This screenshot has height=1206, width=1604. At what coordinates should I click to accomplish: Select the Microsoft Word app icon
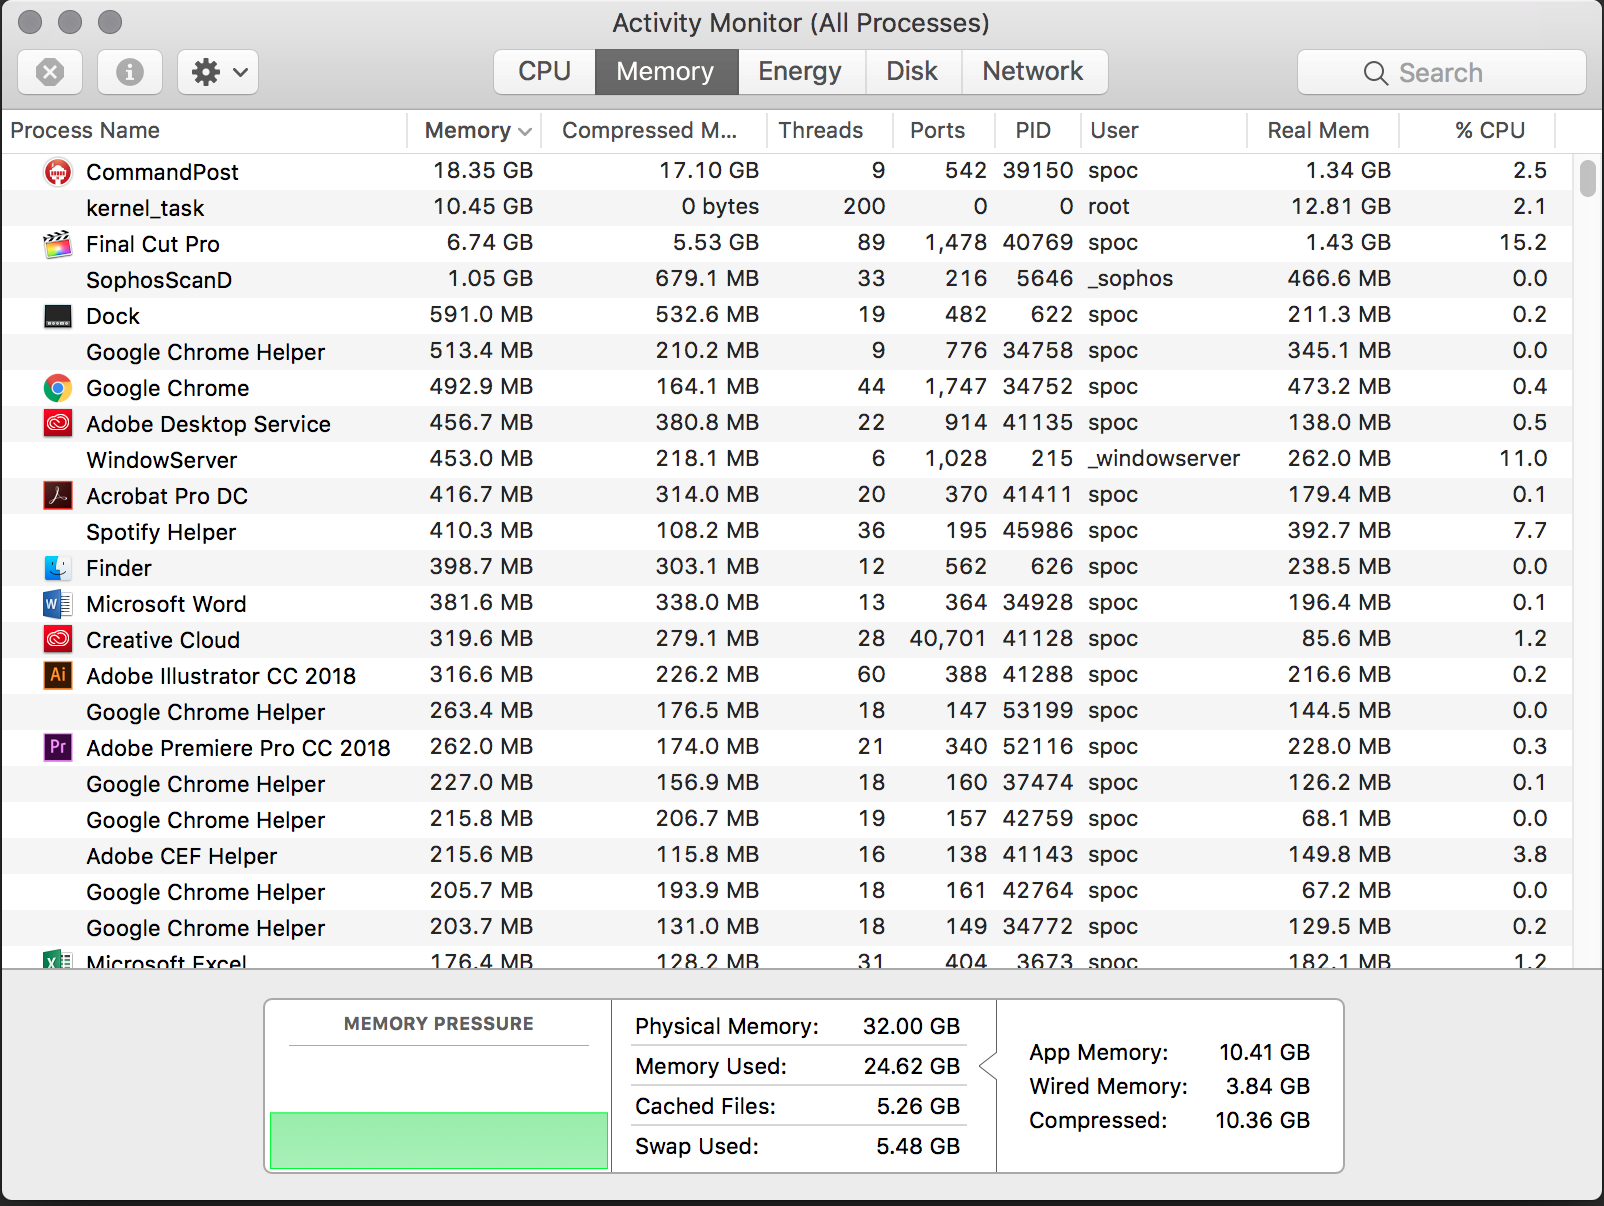point(57,603)
